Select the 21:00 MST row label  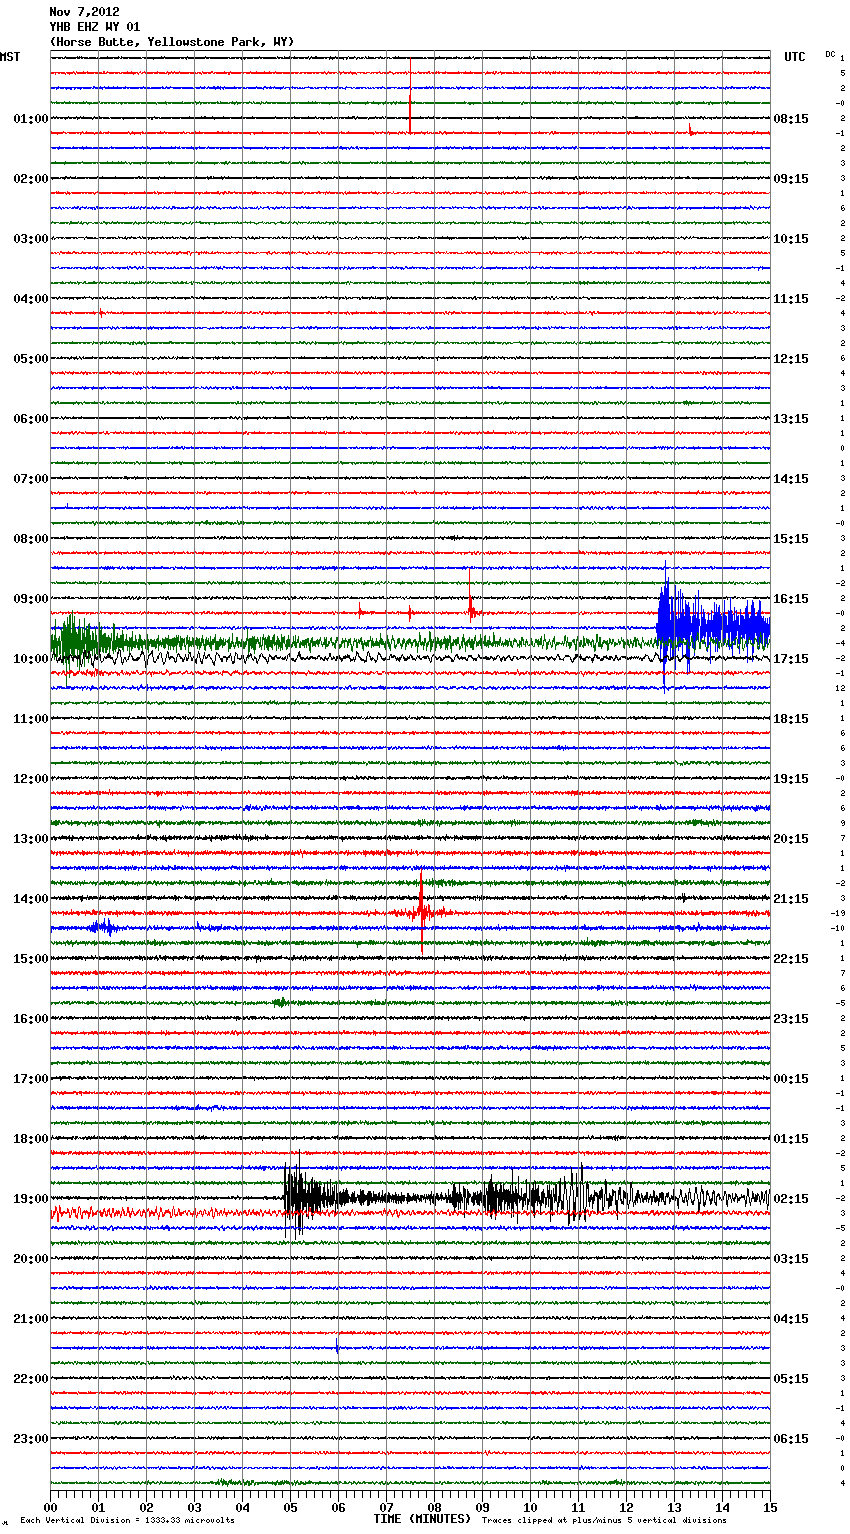point(31,1319)
